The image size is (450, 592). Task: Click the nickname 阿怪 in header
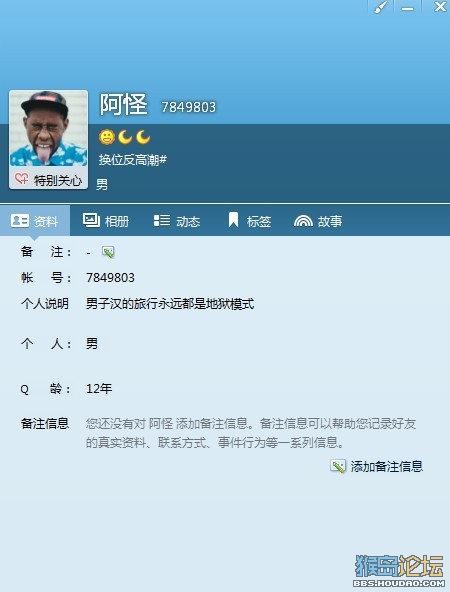[123, 105]
